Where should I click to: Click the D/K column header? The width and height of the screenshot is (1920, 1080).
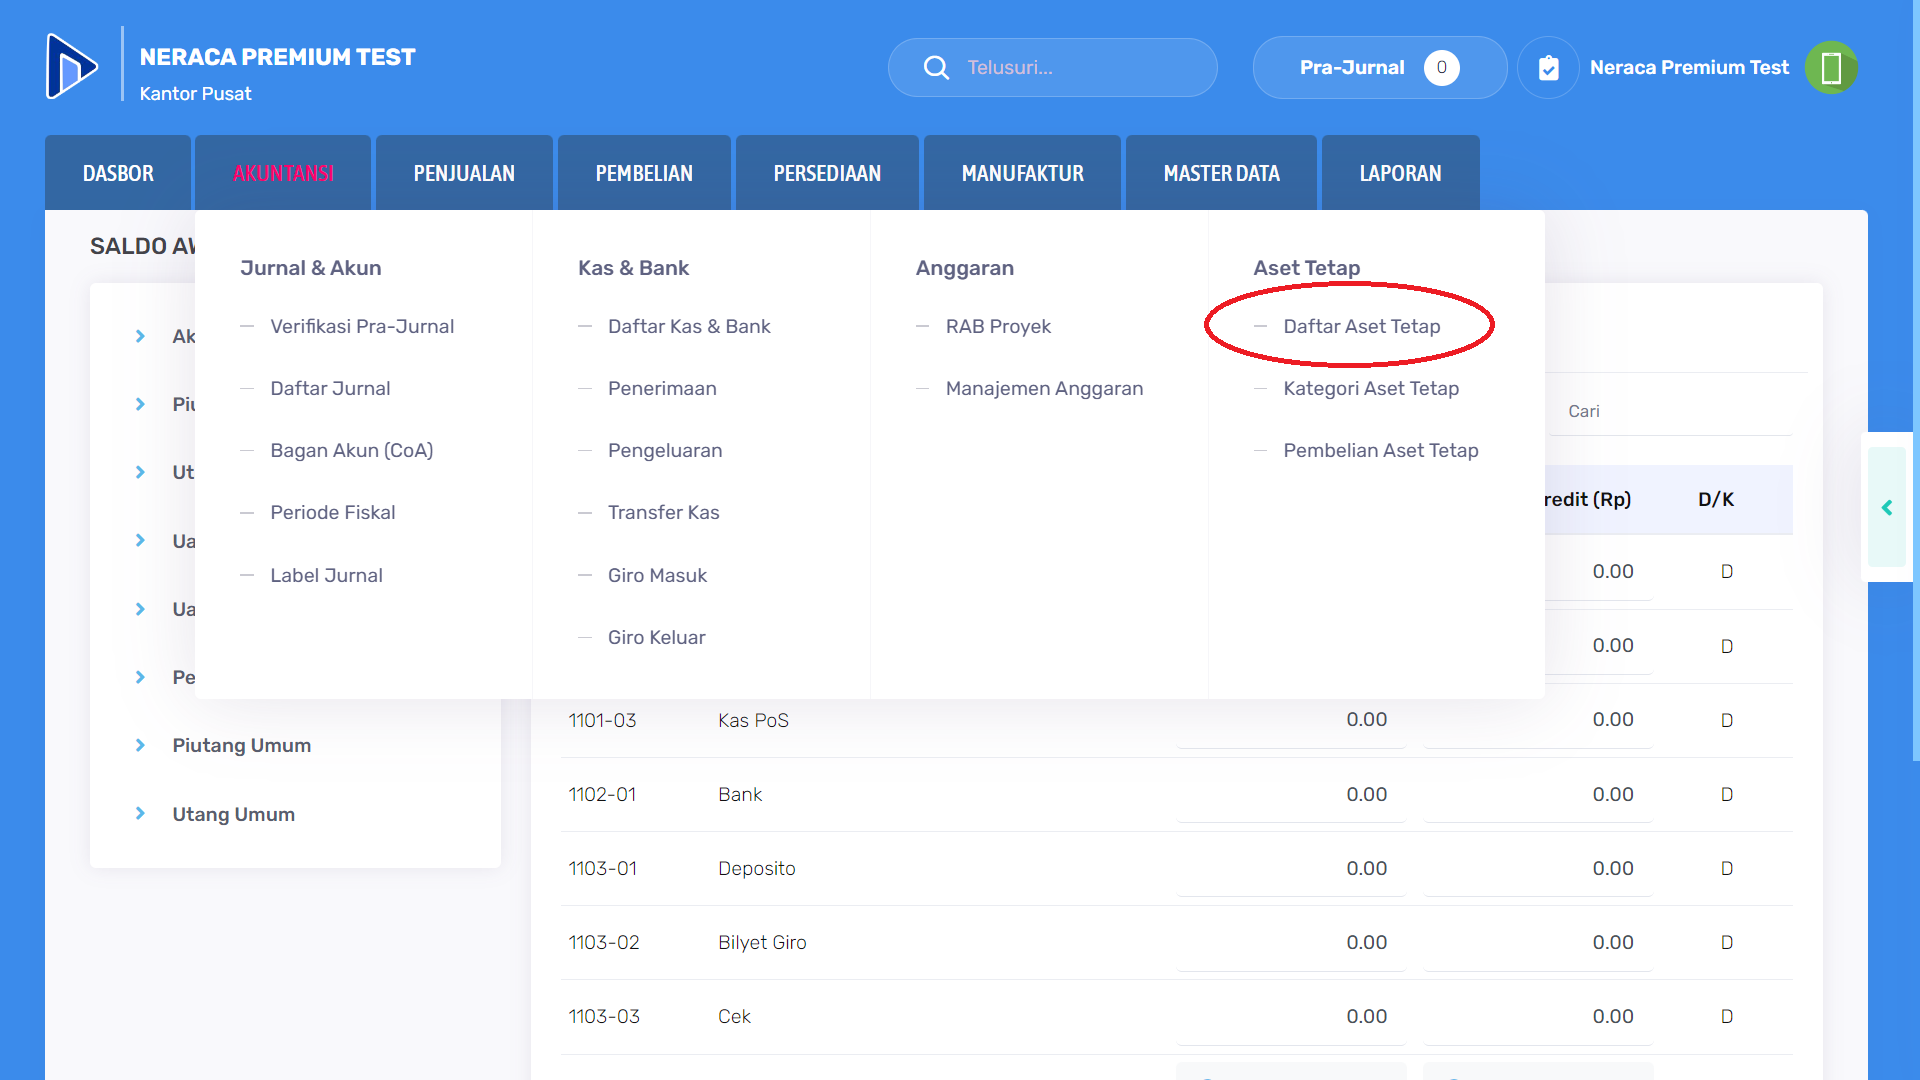(1716, 499)
